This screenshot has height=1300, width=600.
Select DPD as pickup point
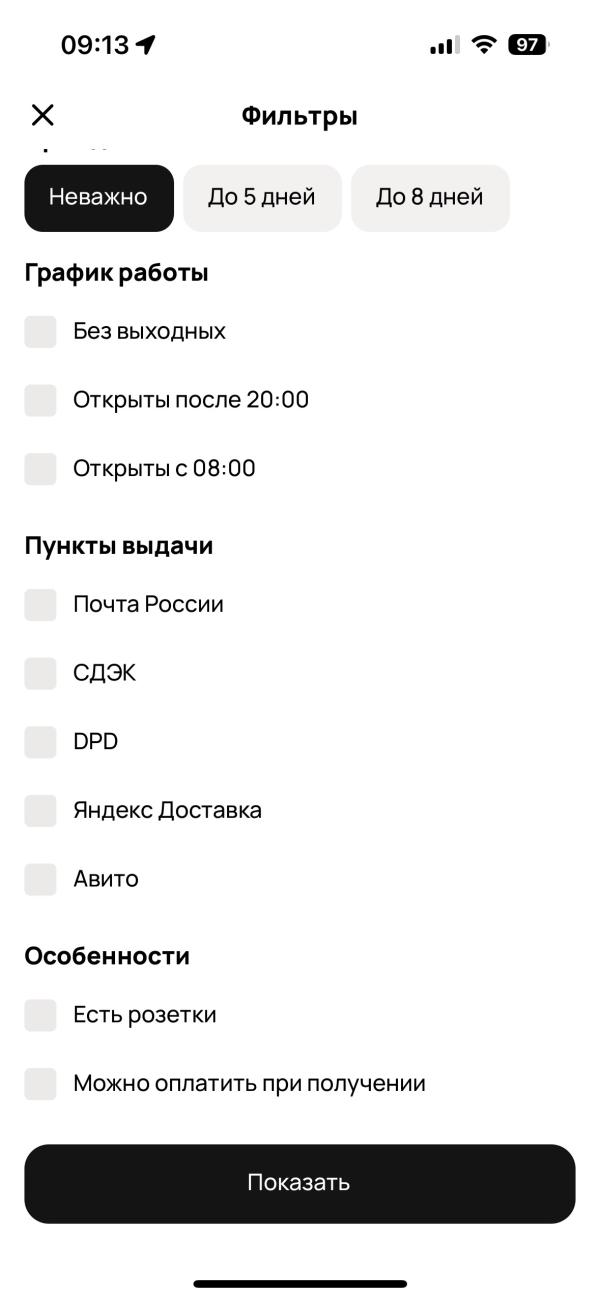(x=39, y=741)
